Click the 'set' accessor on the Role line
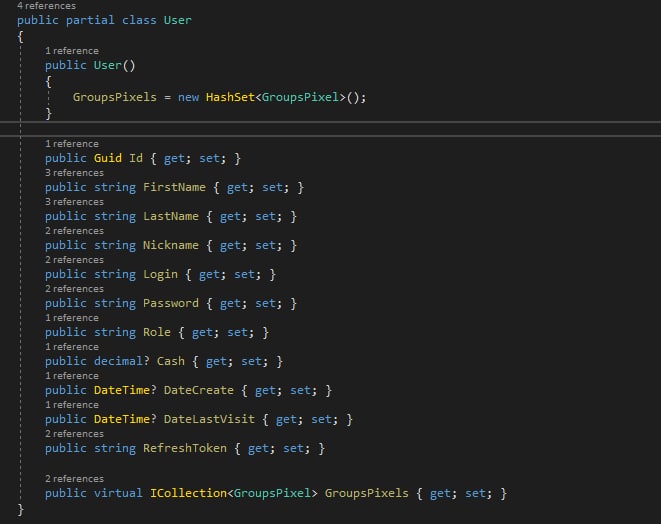Image resolution: width=661 pixels, height=524 pixels. coord(237,333)
